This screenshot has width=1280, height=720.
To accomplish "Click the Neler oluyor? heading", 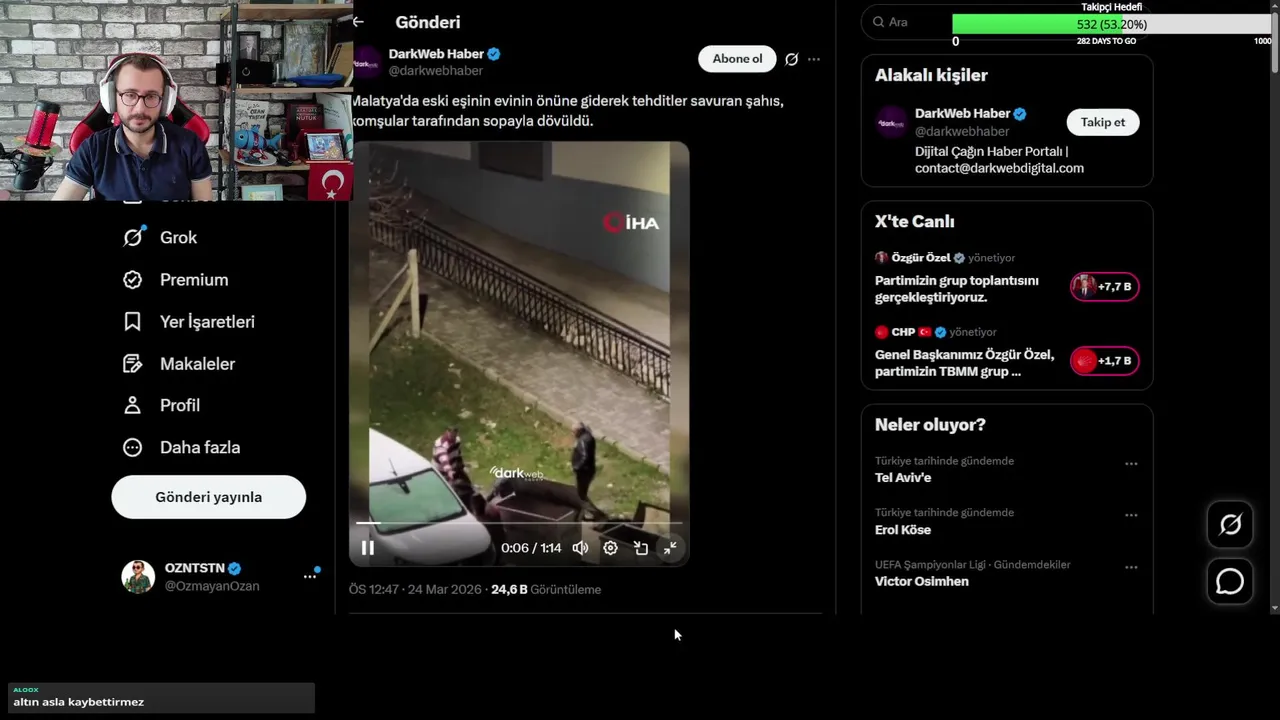I will tap(930, 425).
